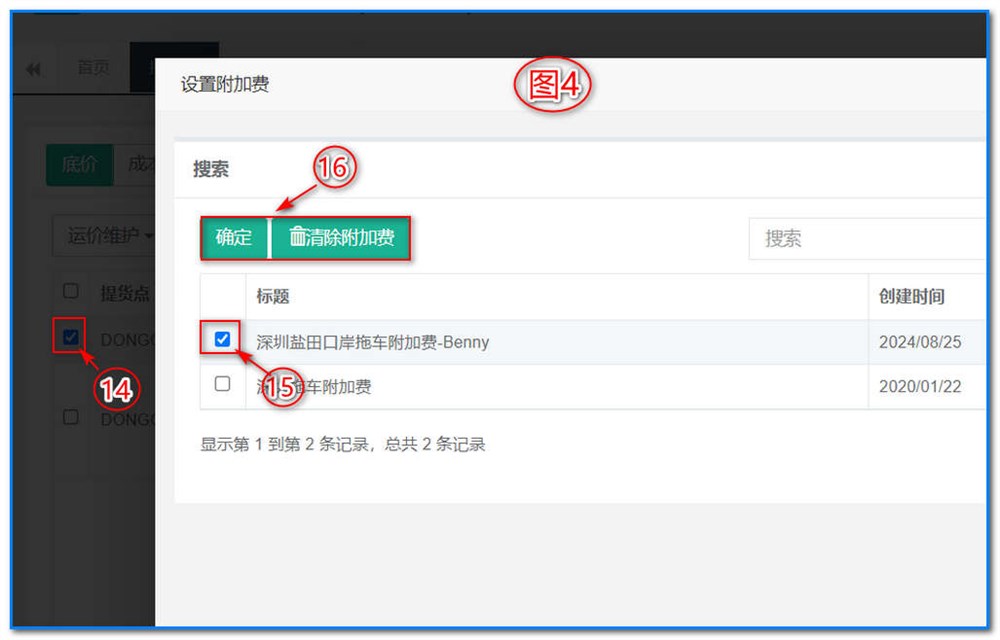Click the 2024/08/25 creation date cell
Viewport: 1000px width, 640px height.
click(921, 342)
